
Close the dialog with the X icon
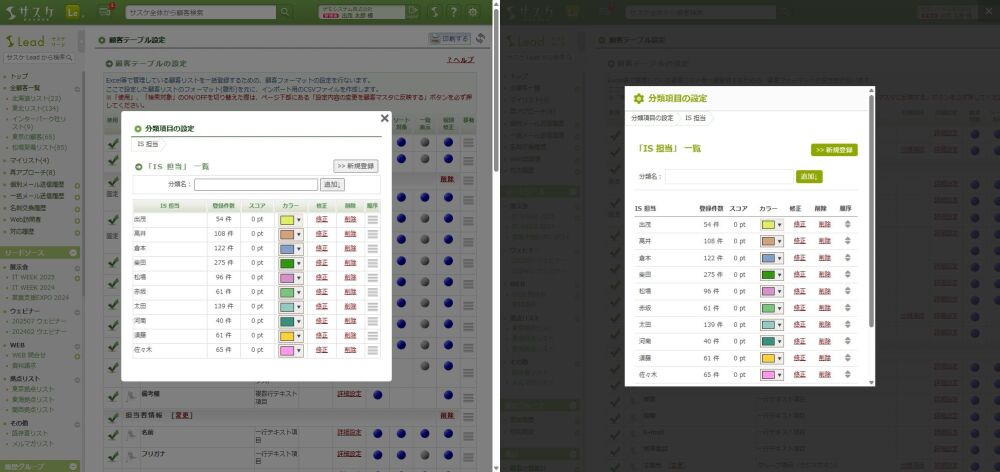point(385,118)
